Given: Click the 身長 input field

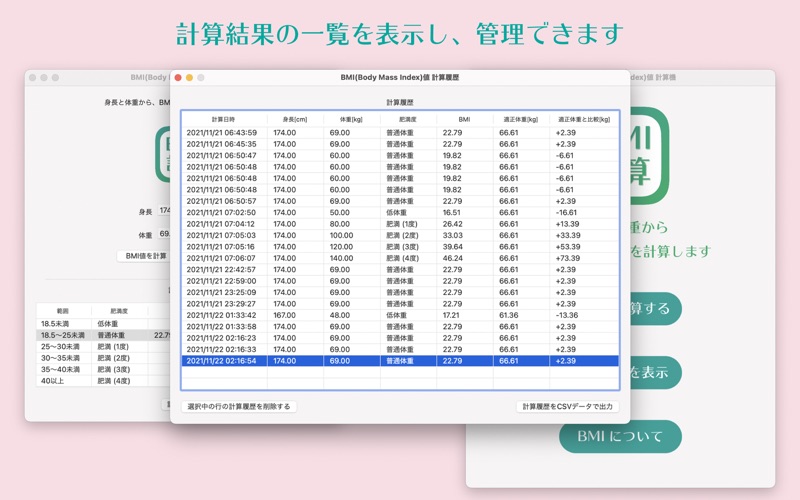Looking at the screenshot, I should click(164, 211).
